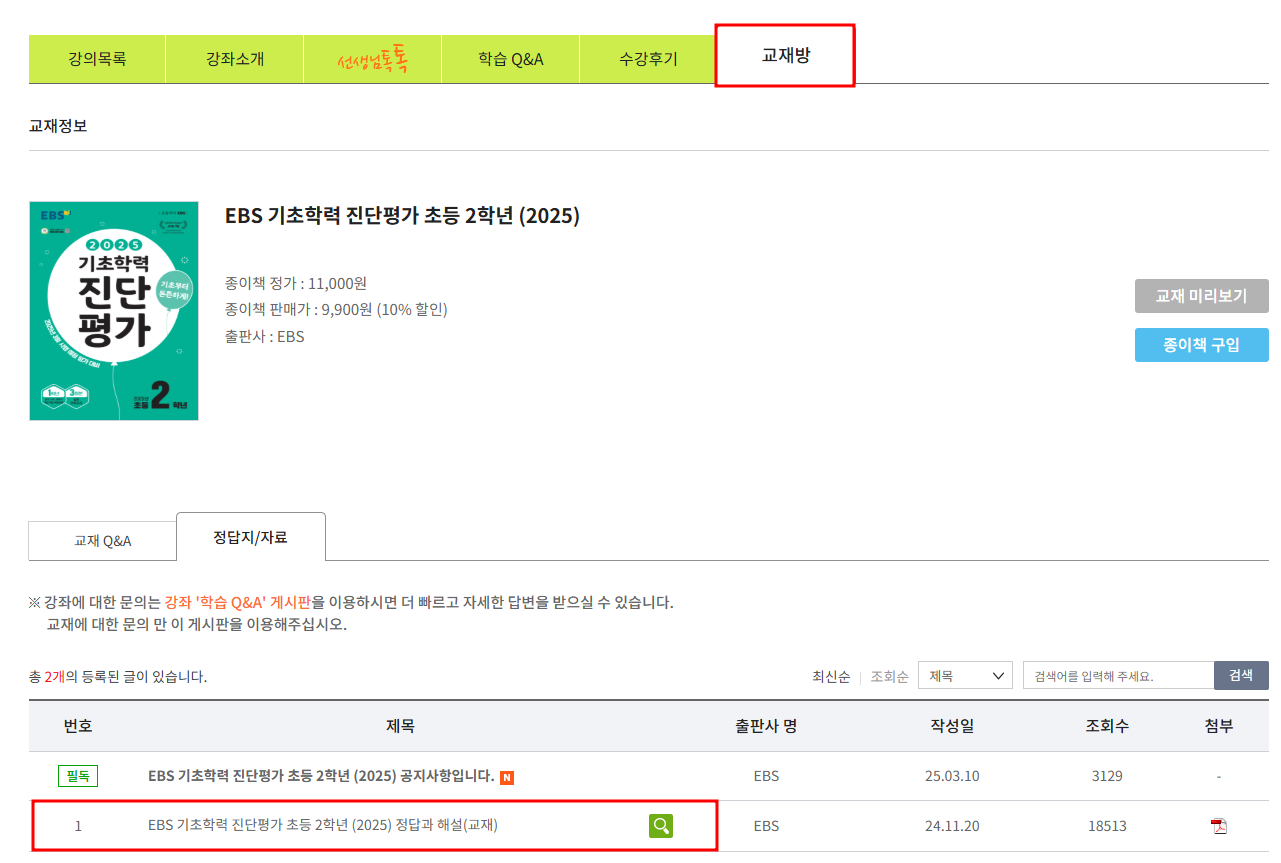This screenshot has height=863, width=1281.
Task: Click the 조회수 value 18513
Action: pos(1107,826)
